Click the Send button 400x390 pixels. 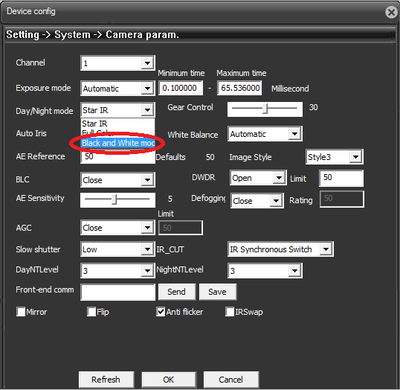[176, 292]
